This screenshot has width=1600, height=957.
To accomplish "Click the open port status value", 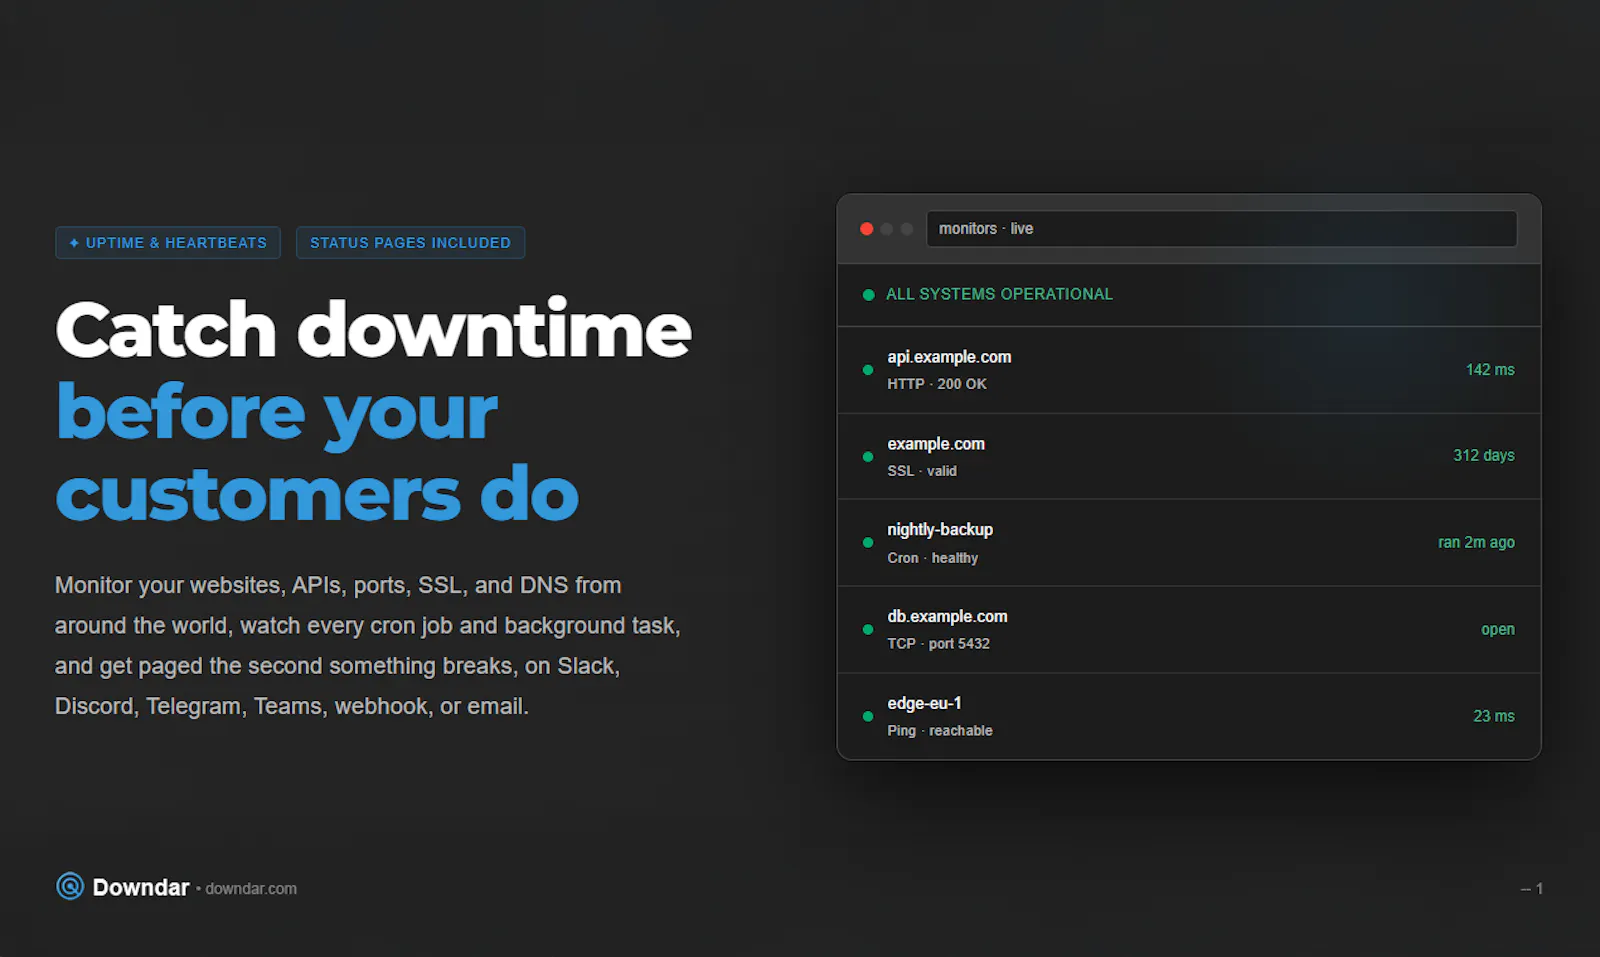I will (1498, 630).
